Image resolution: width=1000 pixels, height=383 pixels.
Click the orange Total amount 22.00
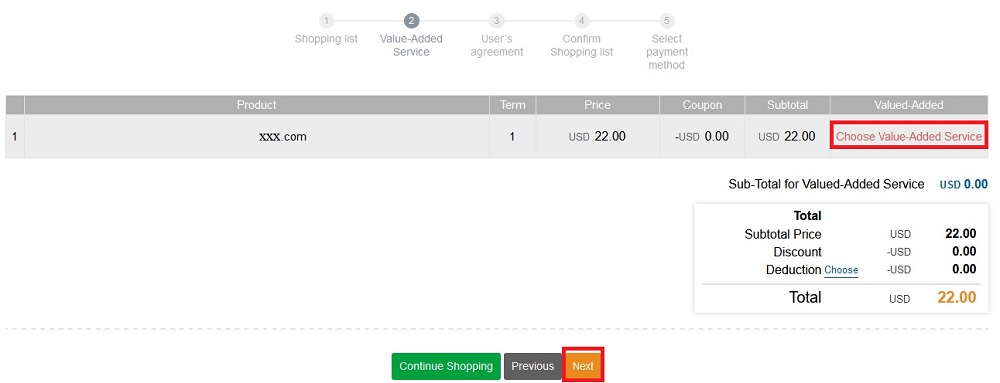click(957, 298)
